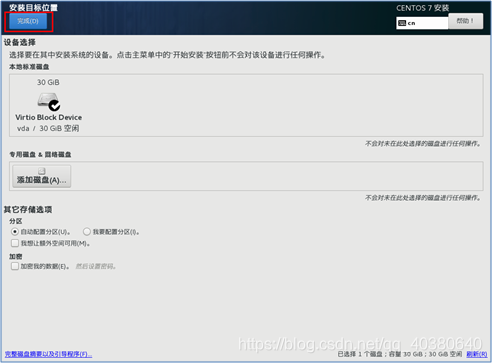492x363 pixels.
Task: Open the 帮助 help button
Action: tap(465, 21)
